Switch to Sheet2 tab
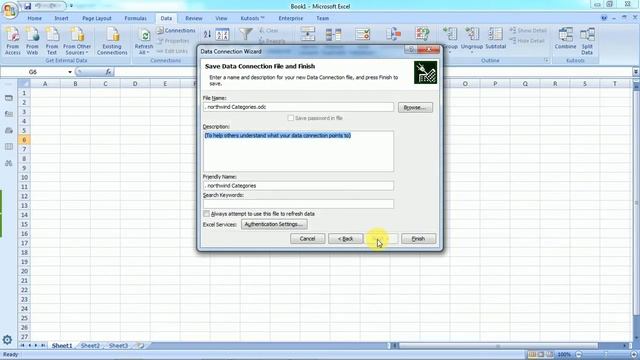The height and width of the screenshot is (360, 640). [x=90, y=346]
